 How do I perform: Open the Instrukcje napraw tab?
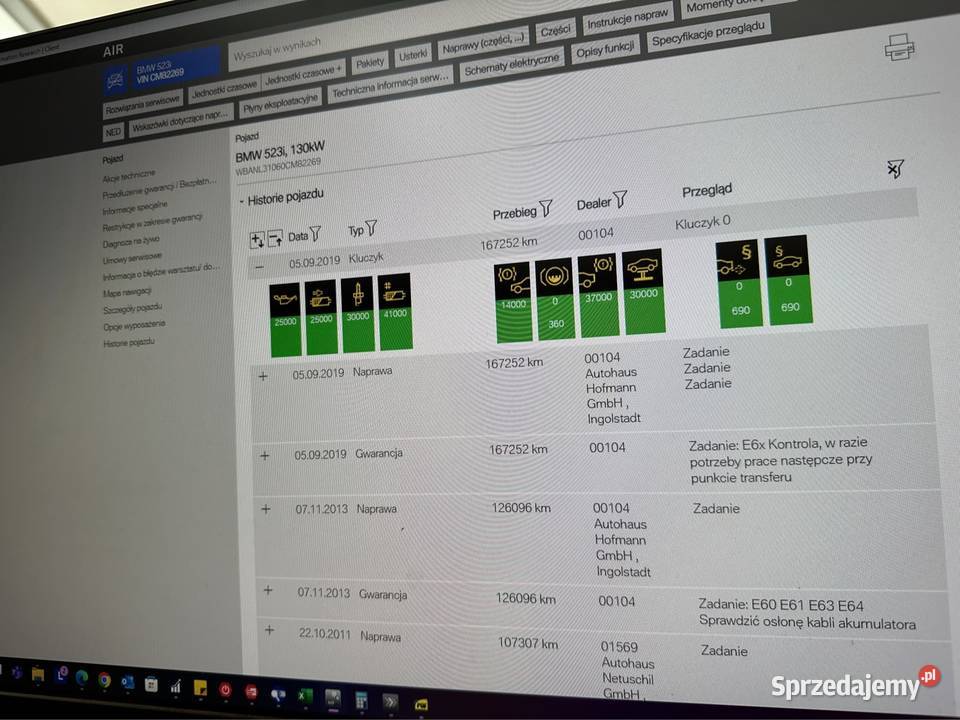(x=628, y=19)
